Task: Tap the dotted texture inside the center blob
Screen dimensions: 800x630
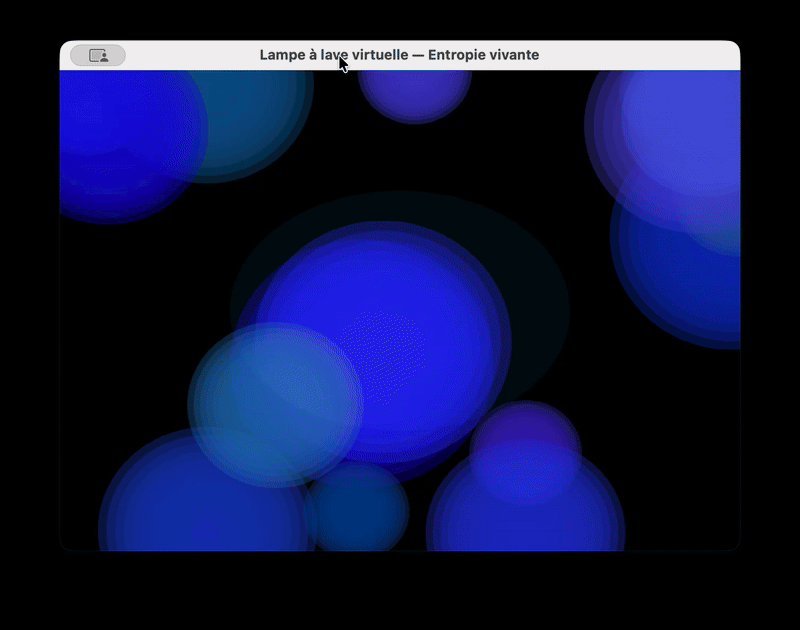Action: pyautogui.click(x=395, y=345)
